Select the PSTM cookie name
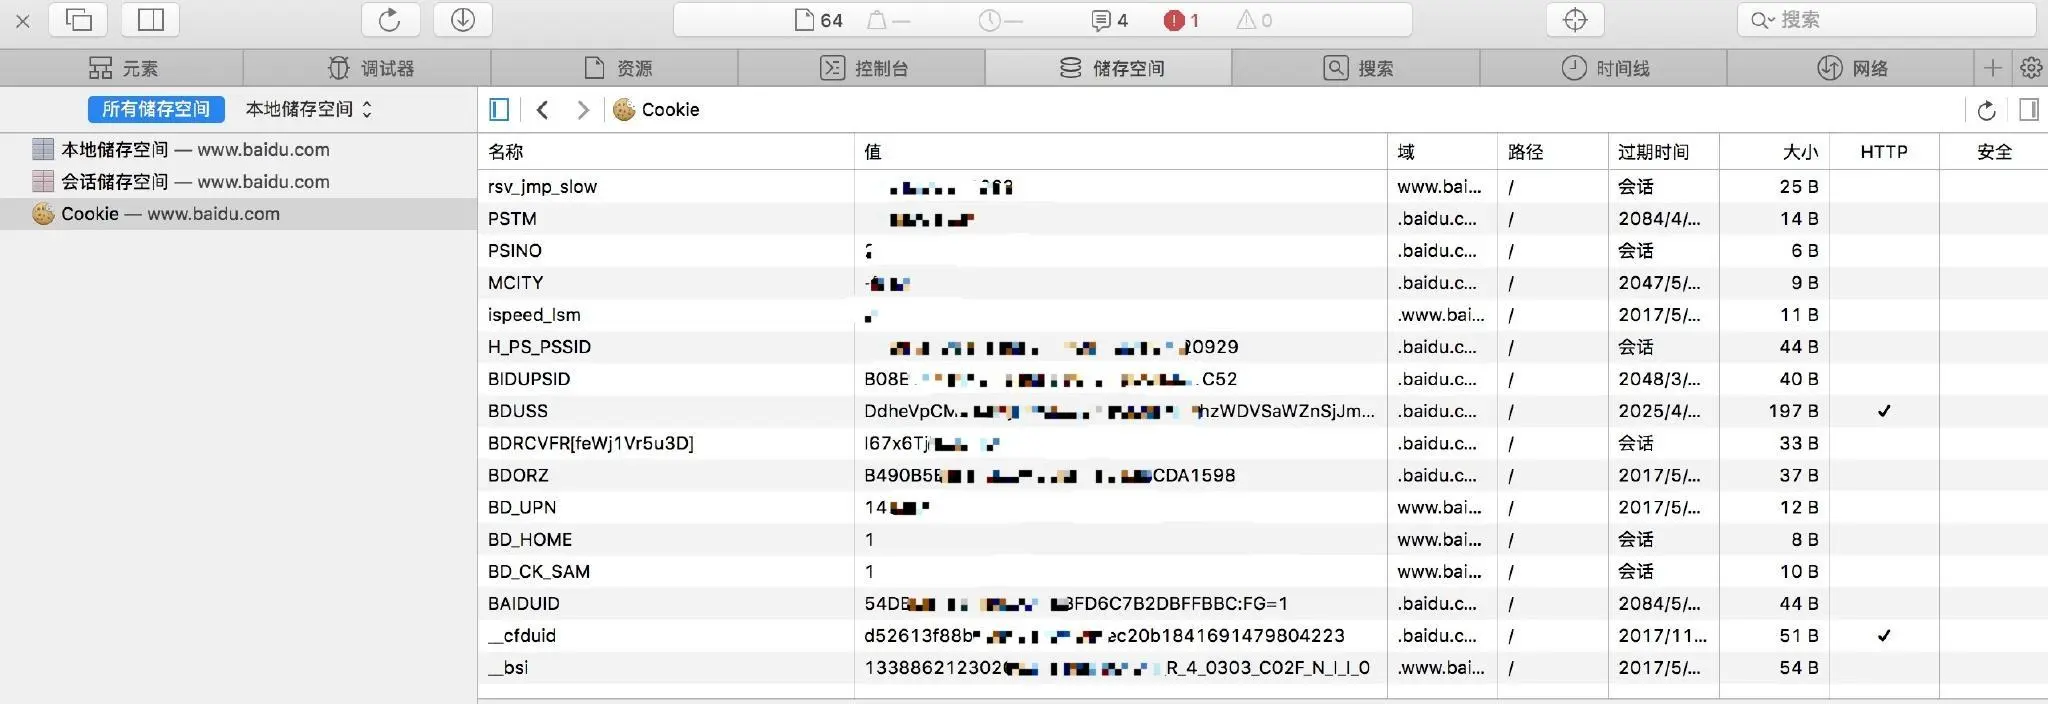 [512, 218]
